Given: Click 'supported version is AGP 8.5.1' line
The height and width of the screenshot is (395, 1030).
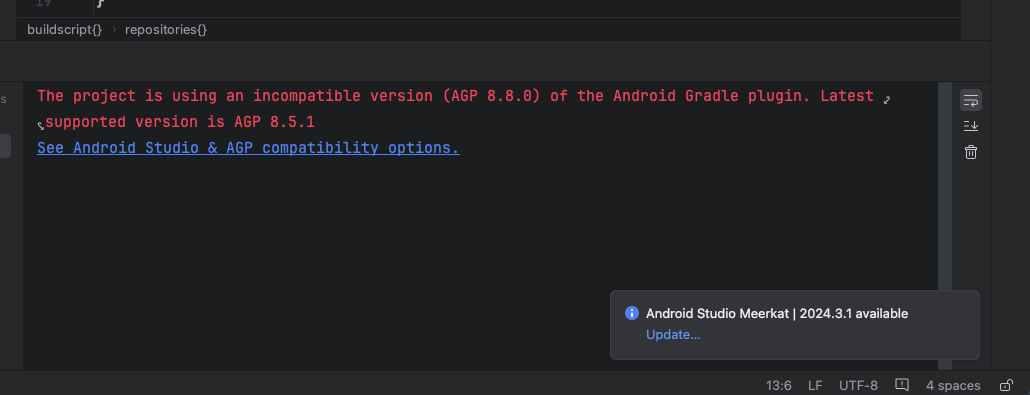Looking at the screenshot, I should (x=180, y=122).
